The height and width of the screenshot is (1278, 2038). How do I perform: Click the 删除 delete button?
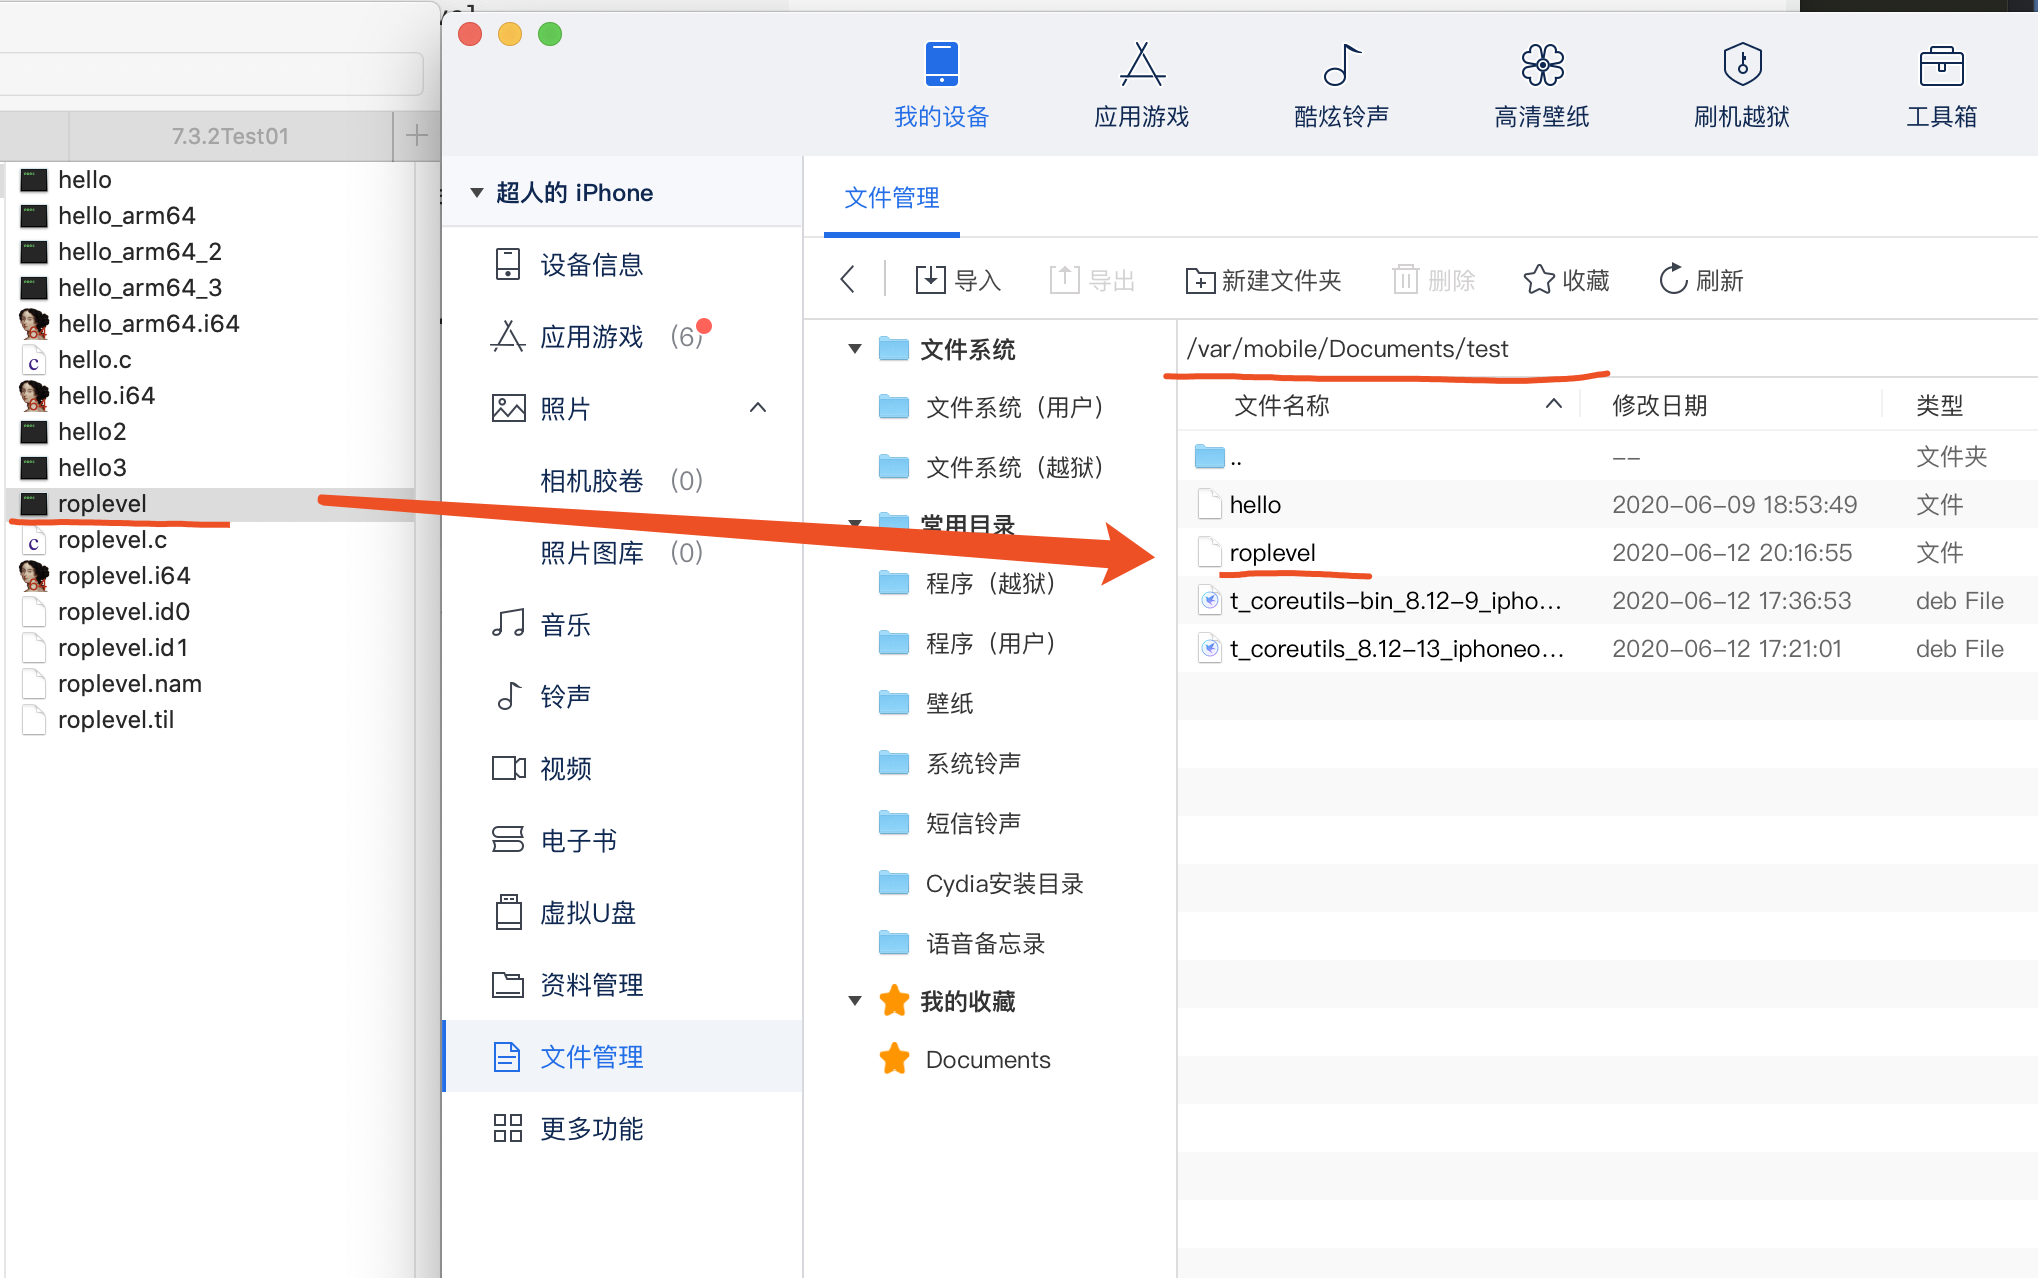point(1434,280)
